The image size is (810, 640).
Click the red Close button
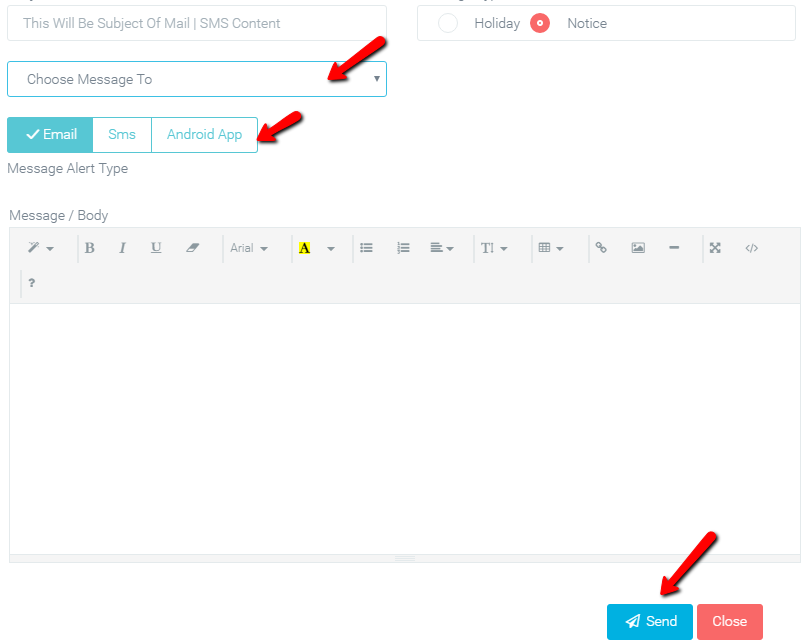[729, 621]
